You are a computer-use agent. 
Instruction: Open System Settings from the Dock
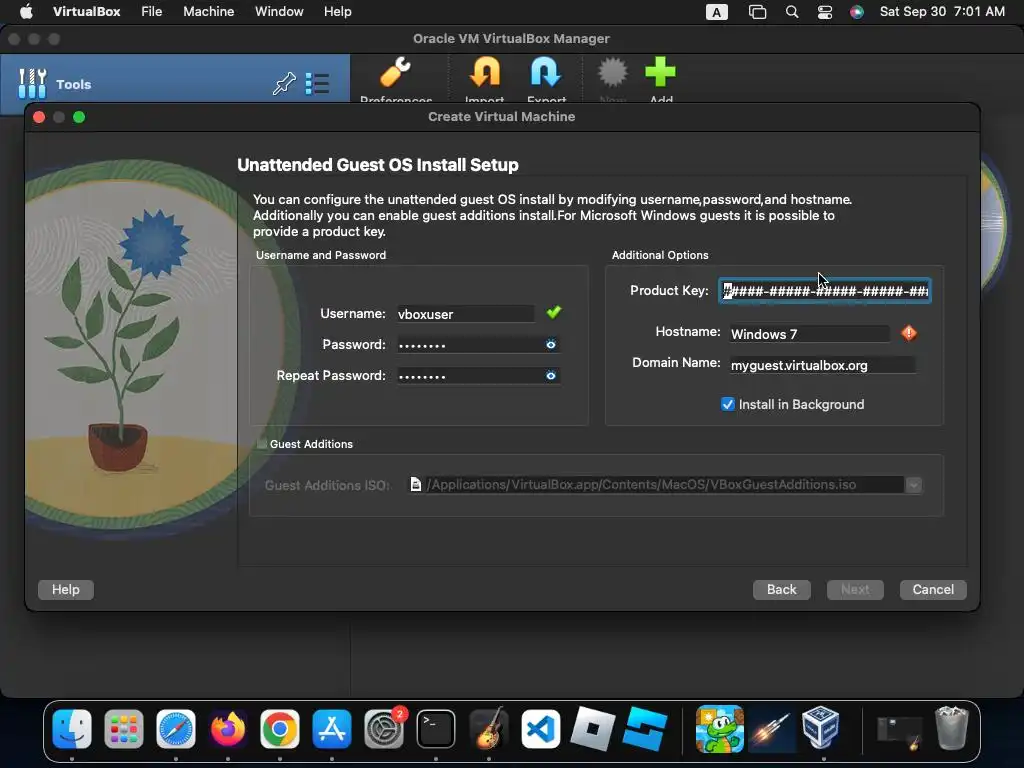pos(384,729)
